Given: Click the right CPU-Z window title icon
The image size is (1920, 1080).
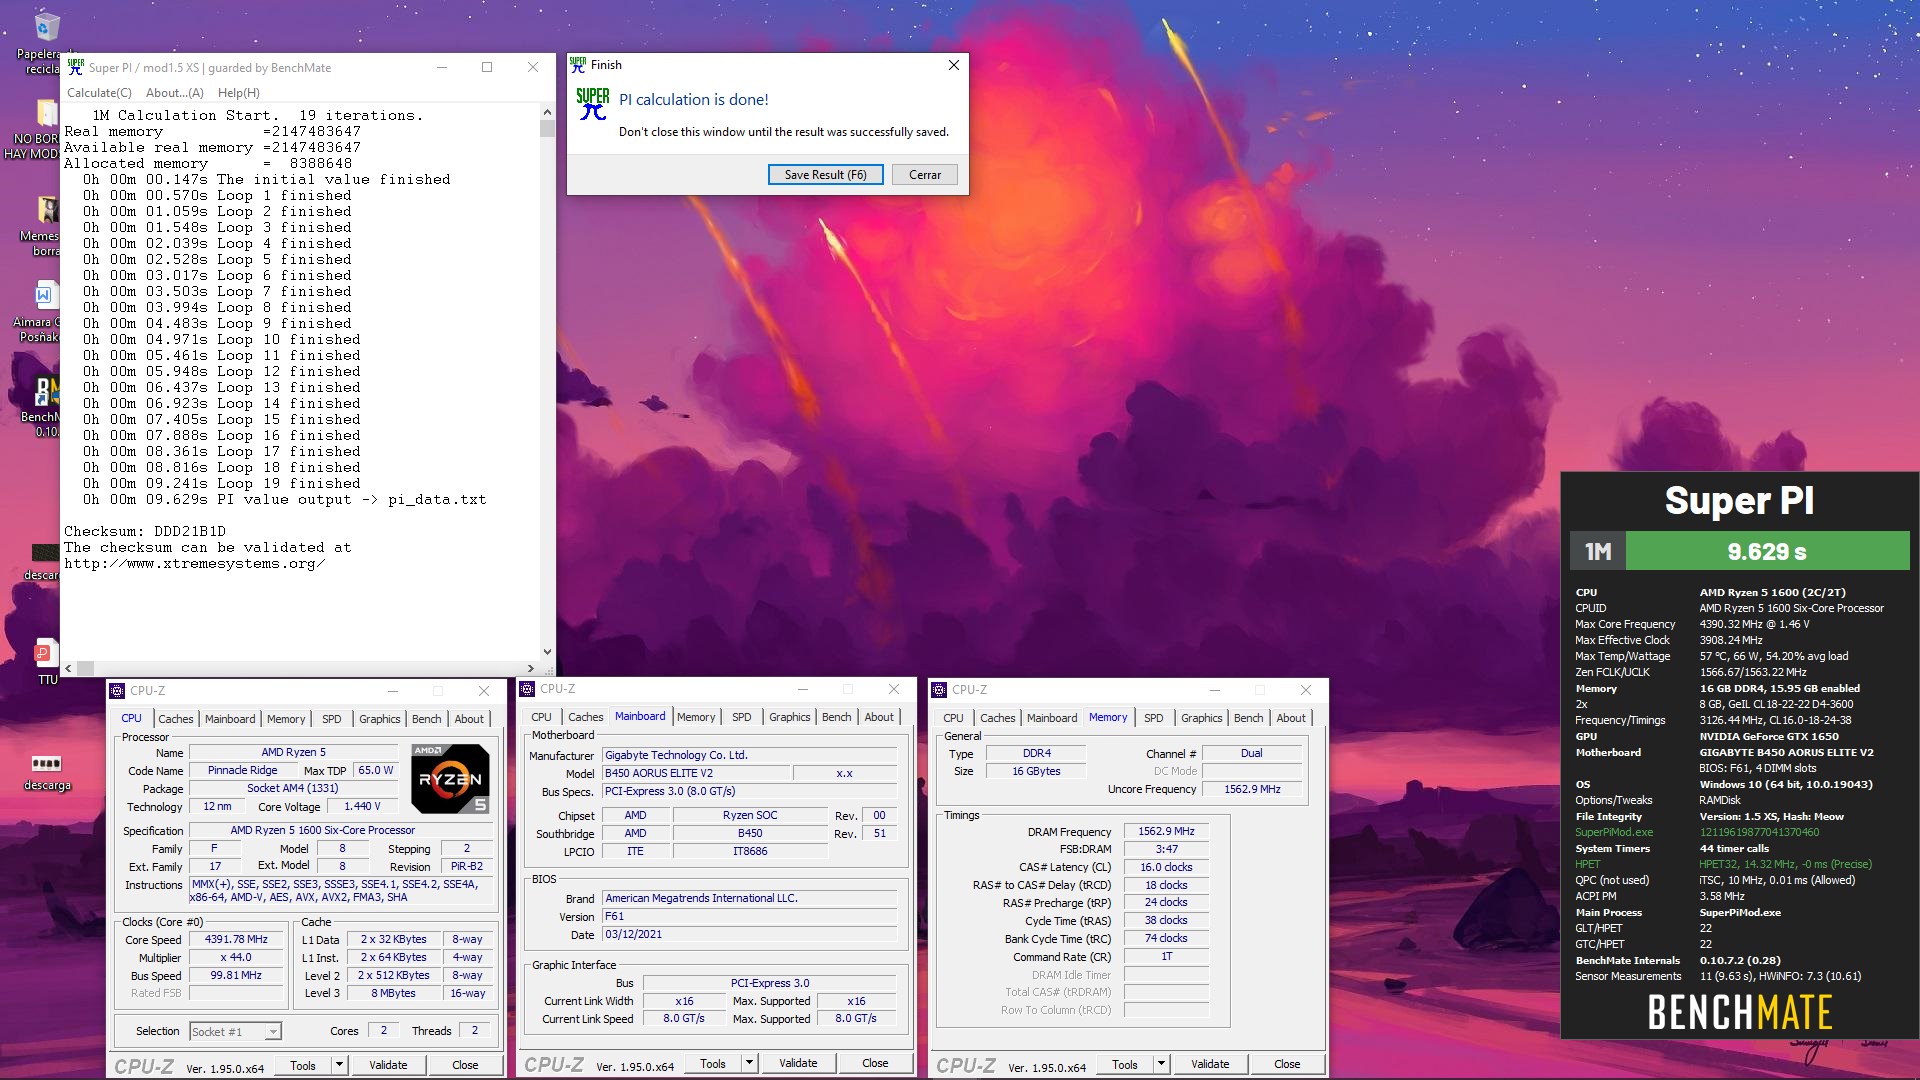Looking at the screenshot, I should point(939,689).
